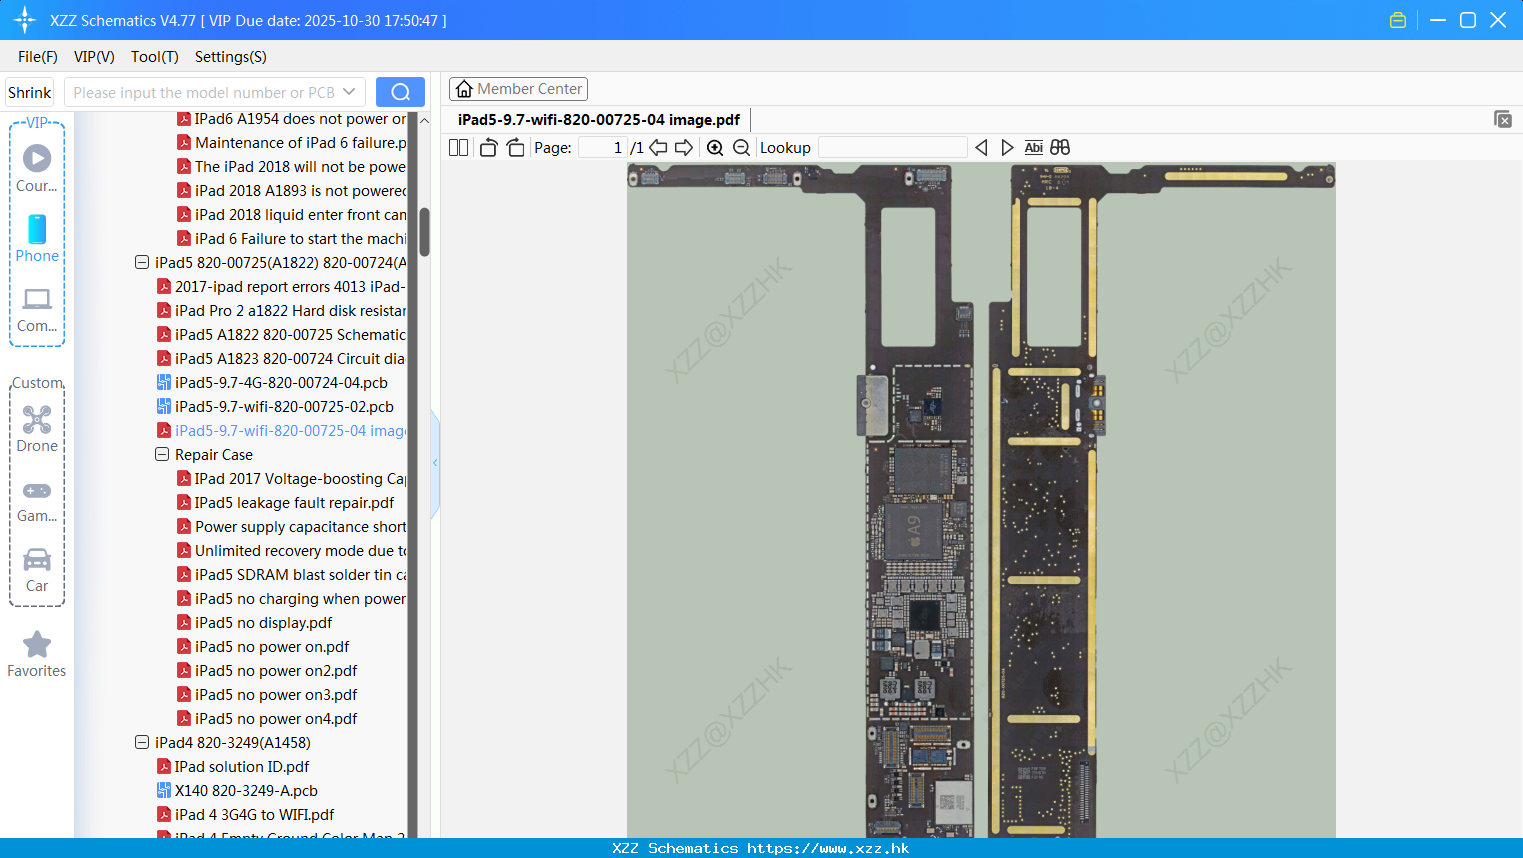Select the Computer category
Screen dimensions: 1523x858
click(37, 309)
